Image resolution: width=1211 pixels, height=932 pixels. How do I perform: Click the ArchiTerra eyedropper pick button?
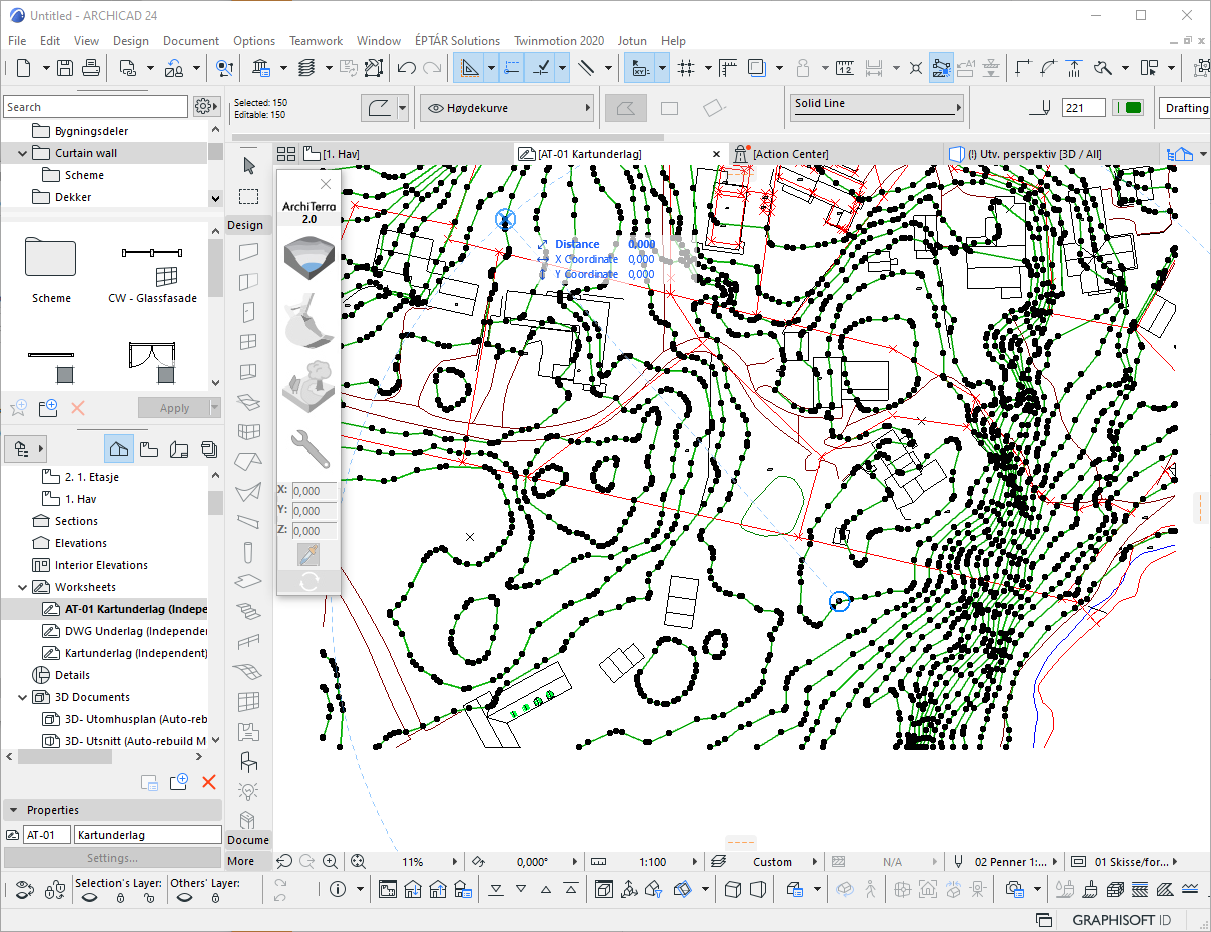(x=309, y=556)
